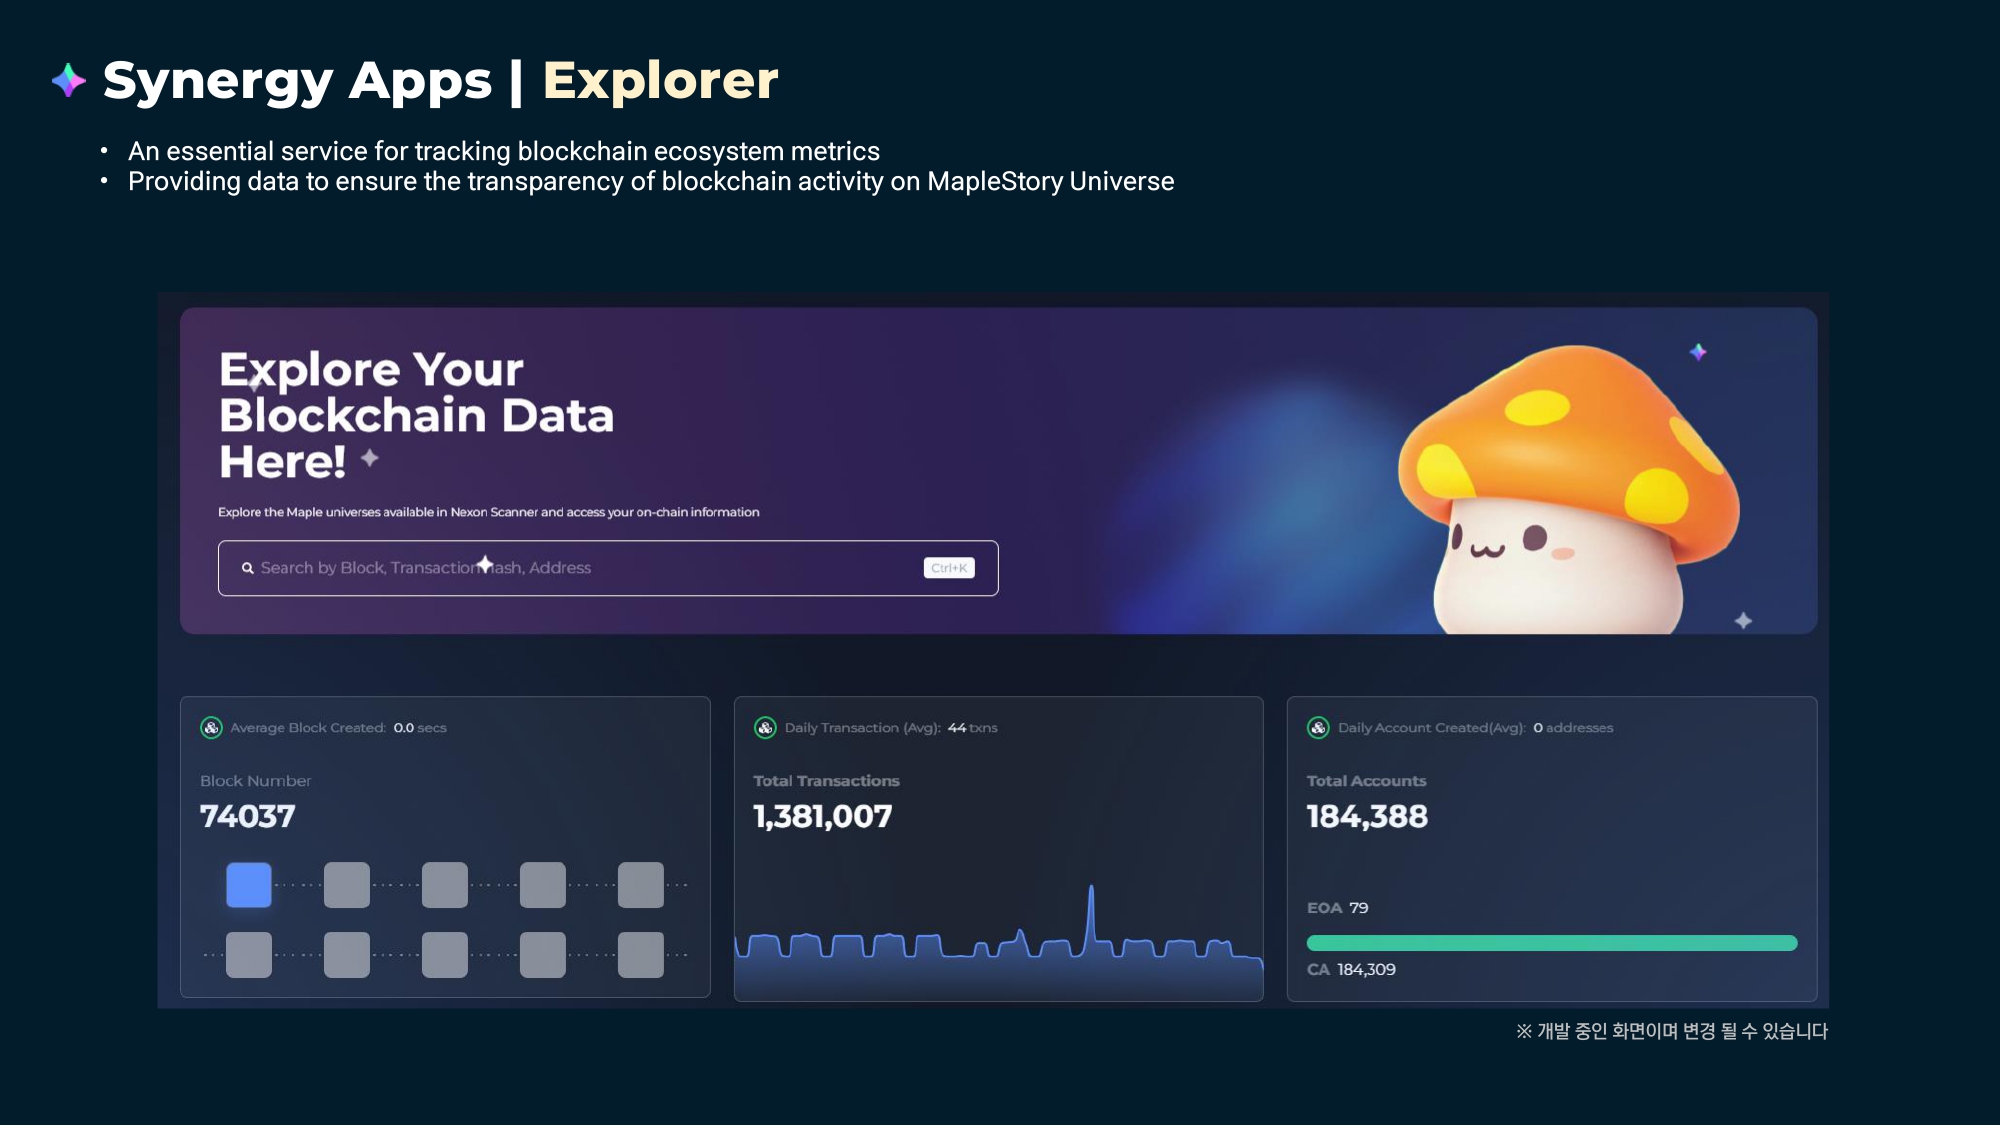
Task: Click the Block Number 74037
Action: [247, 817]
